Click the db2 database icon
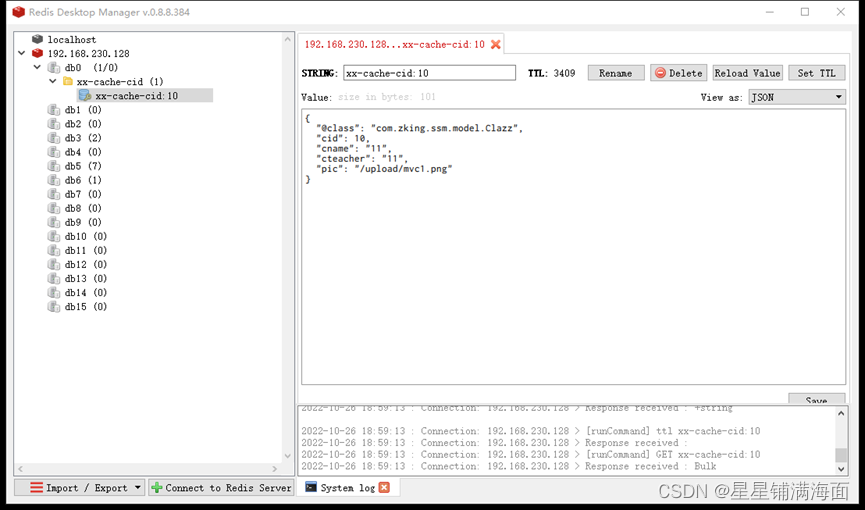The image size is (865, 510). [x=54, y=124]
